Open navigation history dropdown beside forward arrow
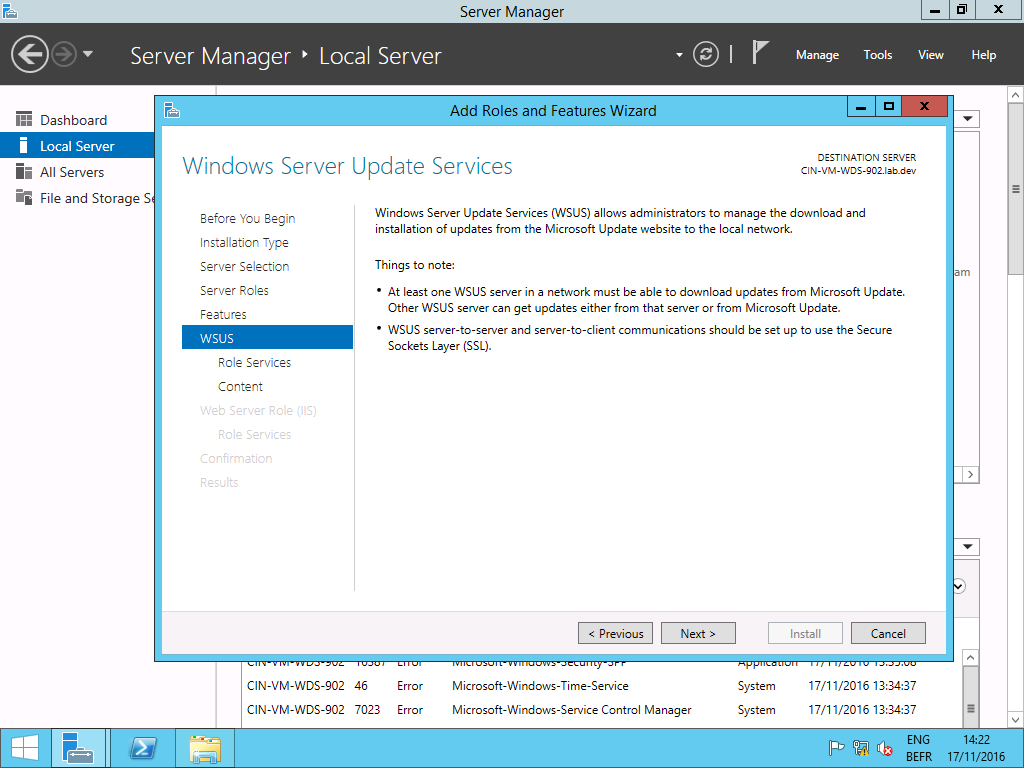Viewport: 1024px width, 768px height. point(88,54)
